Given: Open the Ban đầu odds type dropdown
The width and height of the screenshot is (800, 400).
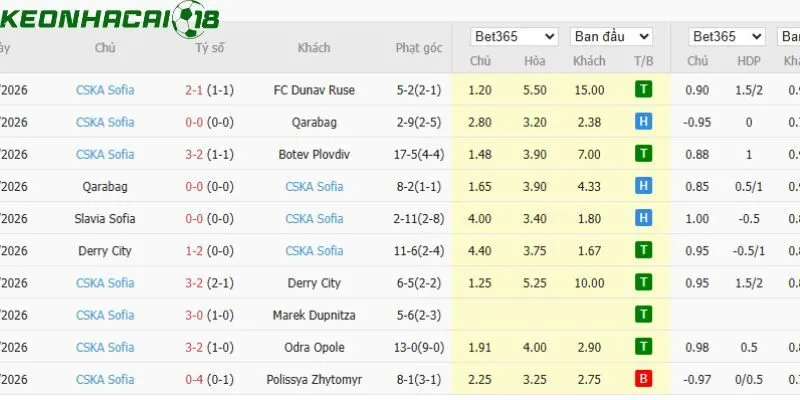Looking at the screenshot, I should pyautogui.click(x=611, y=37).
